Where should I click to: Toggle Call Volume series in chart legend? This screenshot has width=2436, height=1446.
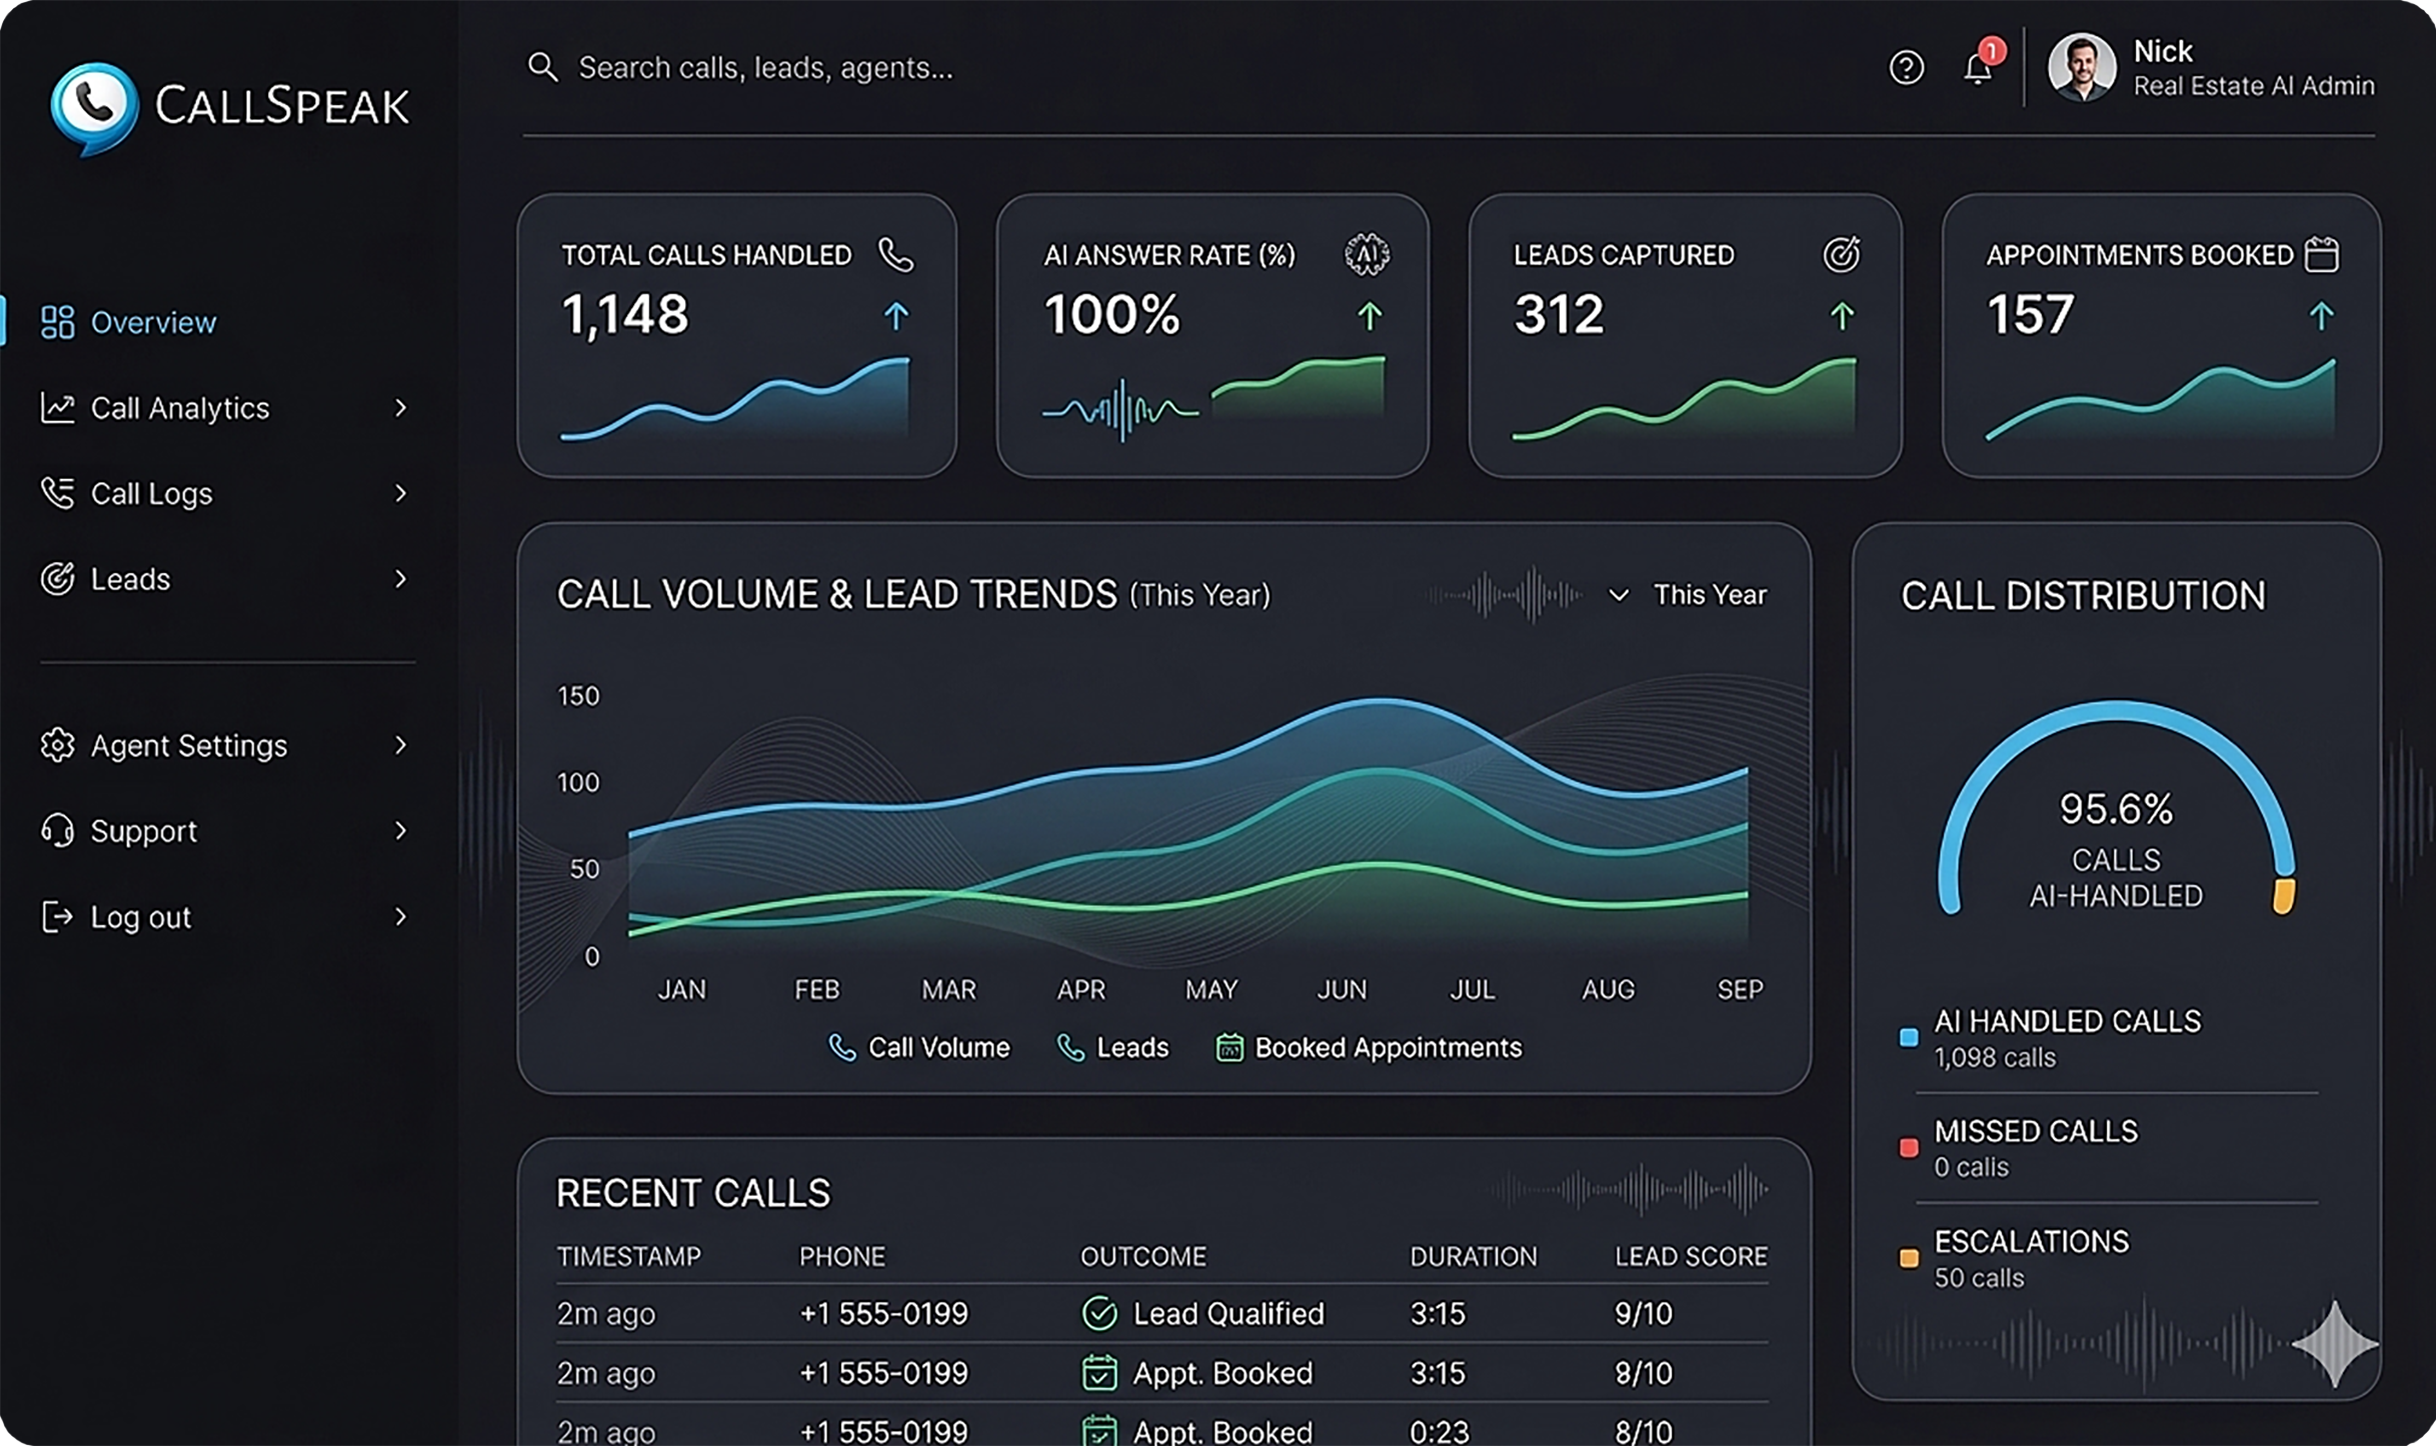point(920,1047)
